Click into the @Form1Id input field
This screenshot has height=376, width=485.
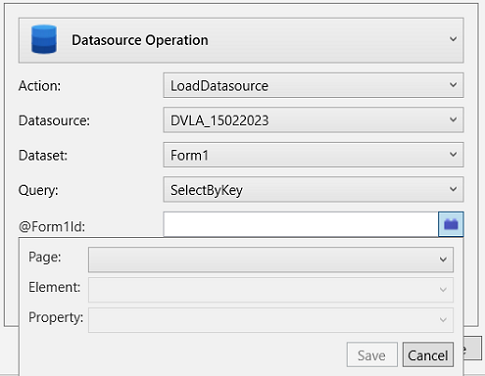(x=301, y=224)
